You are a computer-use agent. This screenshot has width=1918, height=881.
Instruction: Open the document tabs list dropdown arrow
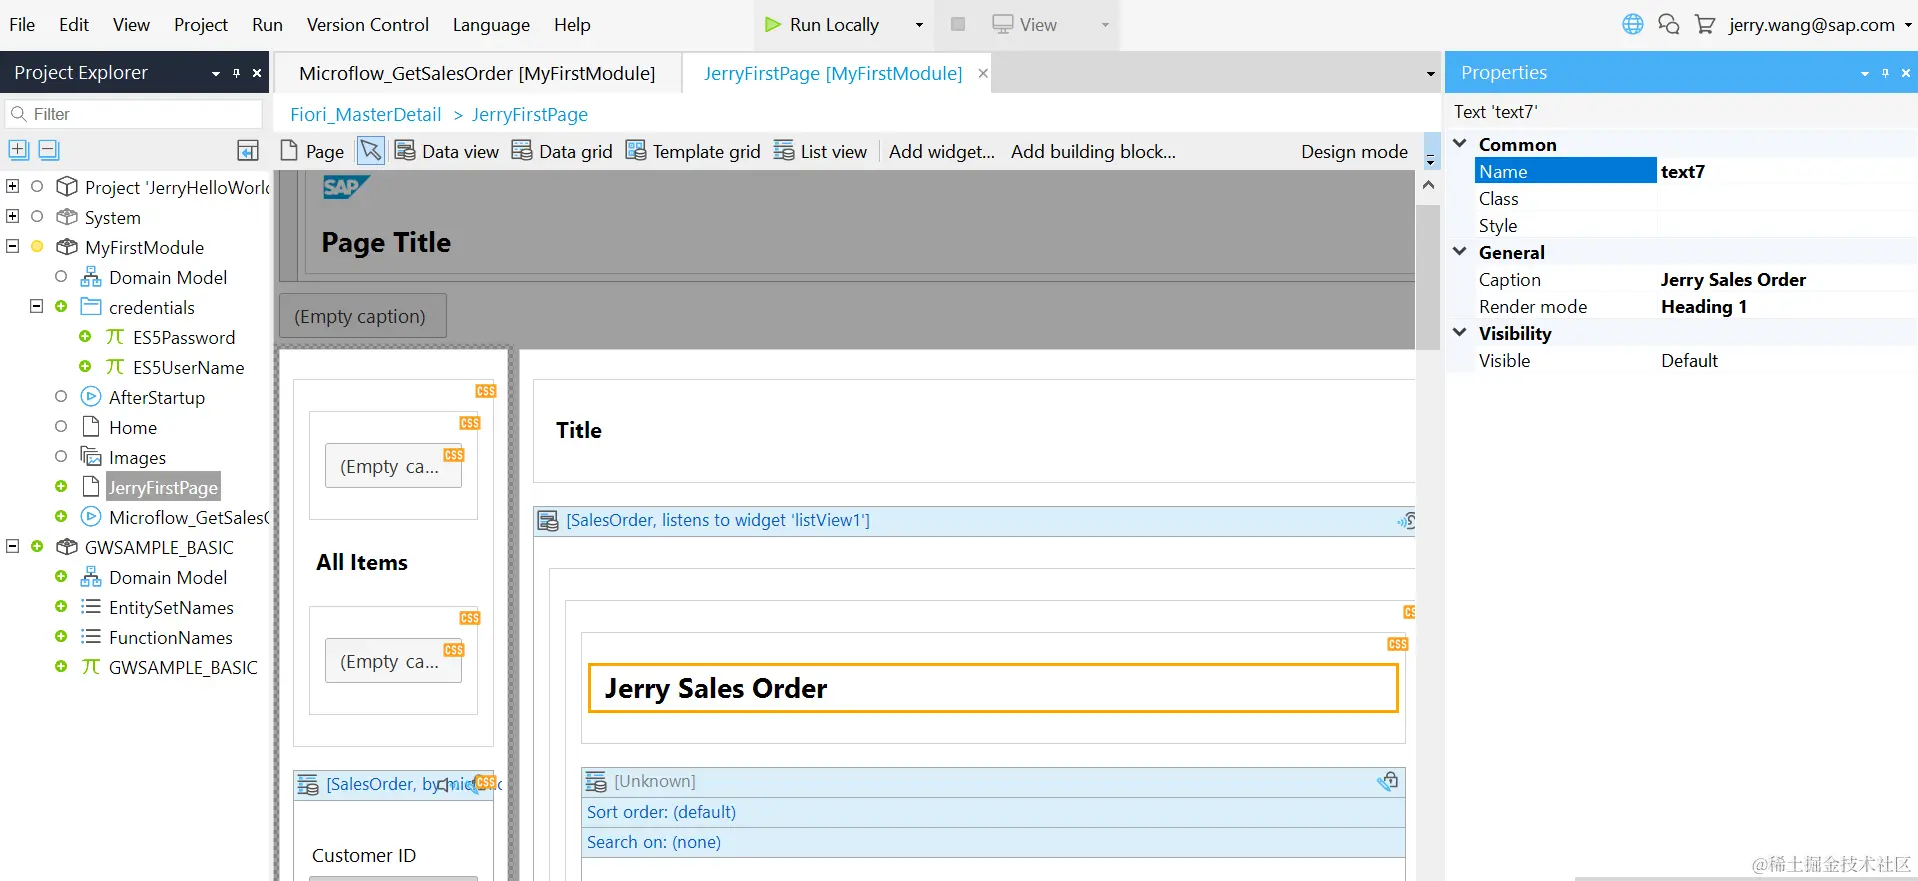click(1430, 73)
